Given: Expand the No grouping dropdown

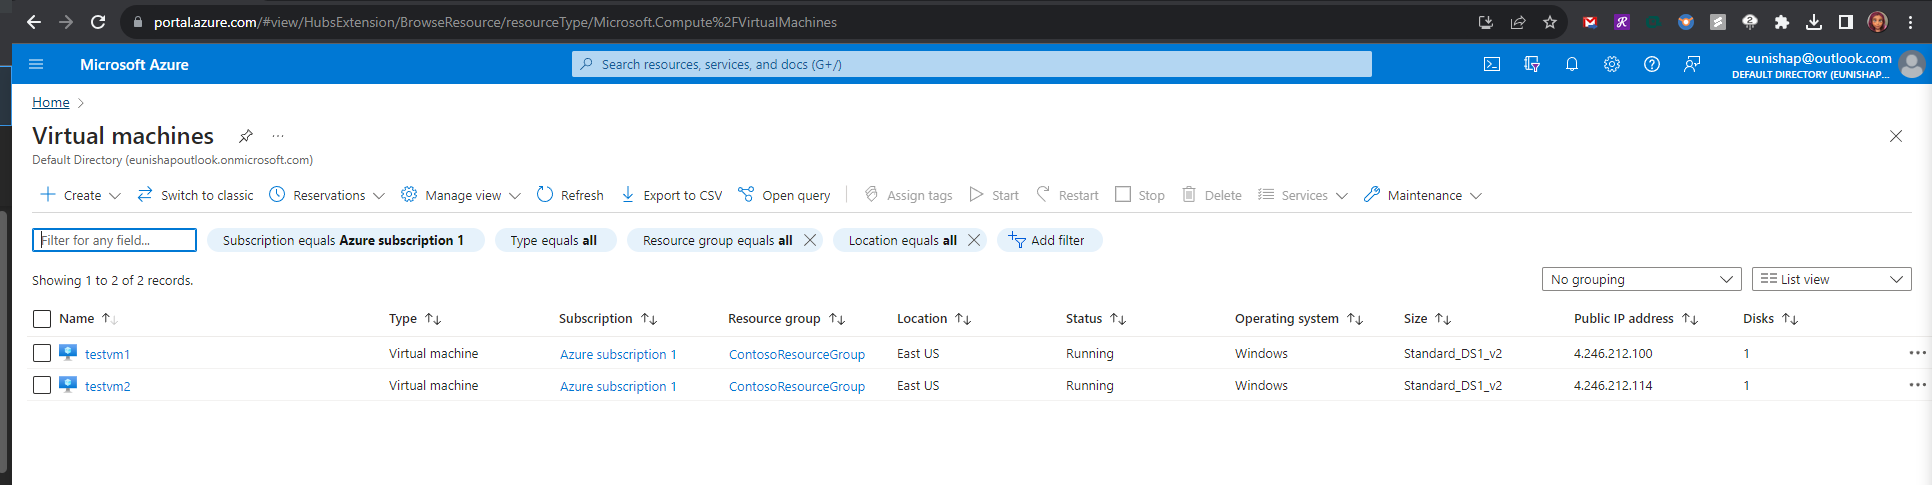Looking at the screenshot, I should 1640,280.
